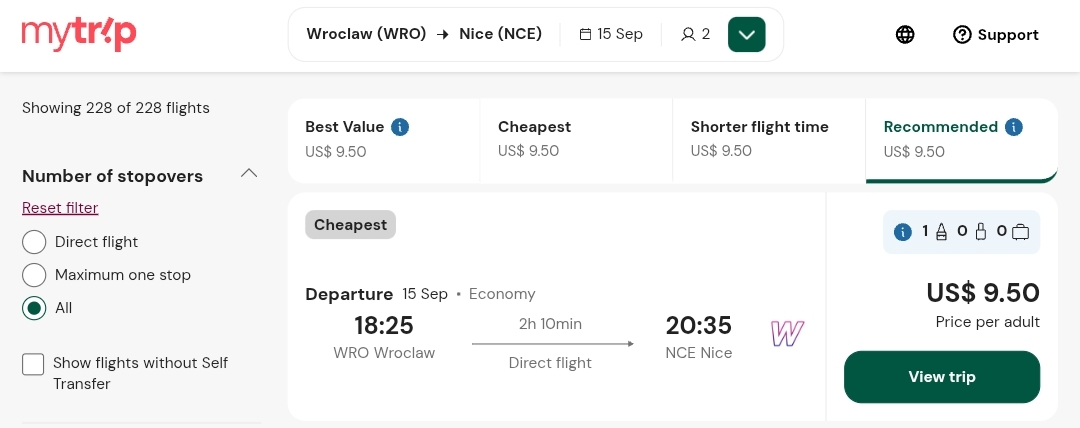Screen dimensions: 1080x428
Task: Click the 15 Sep date field
Action: coord(611,34)
